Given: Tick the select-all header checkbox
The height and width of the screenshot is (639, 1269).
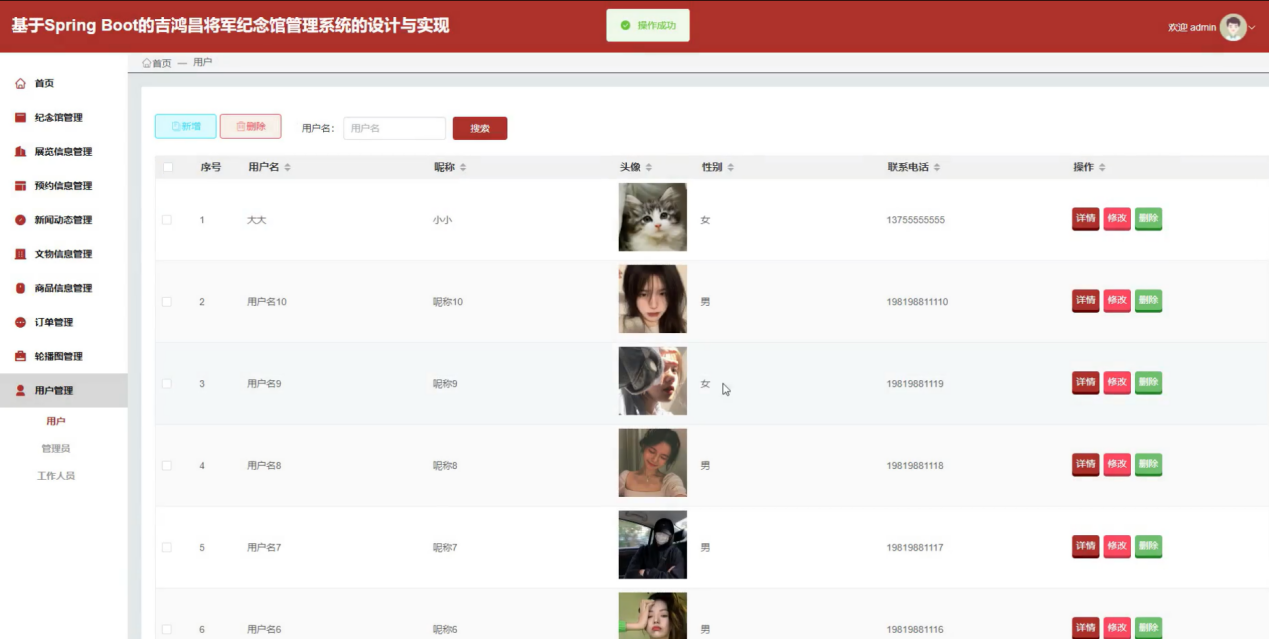Looking at the screenshot, I should coord(167,167).
